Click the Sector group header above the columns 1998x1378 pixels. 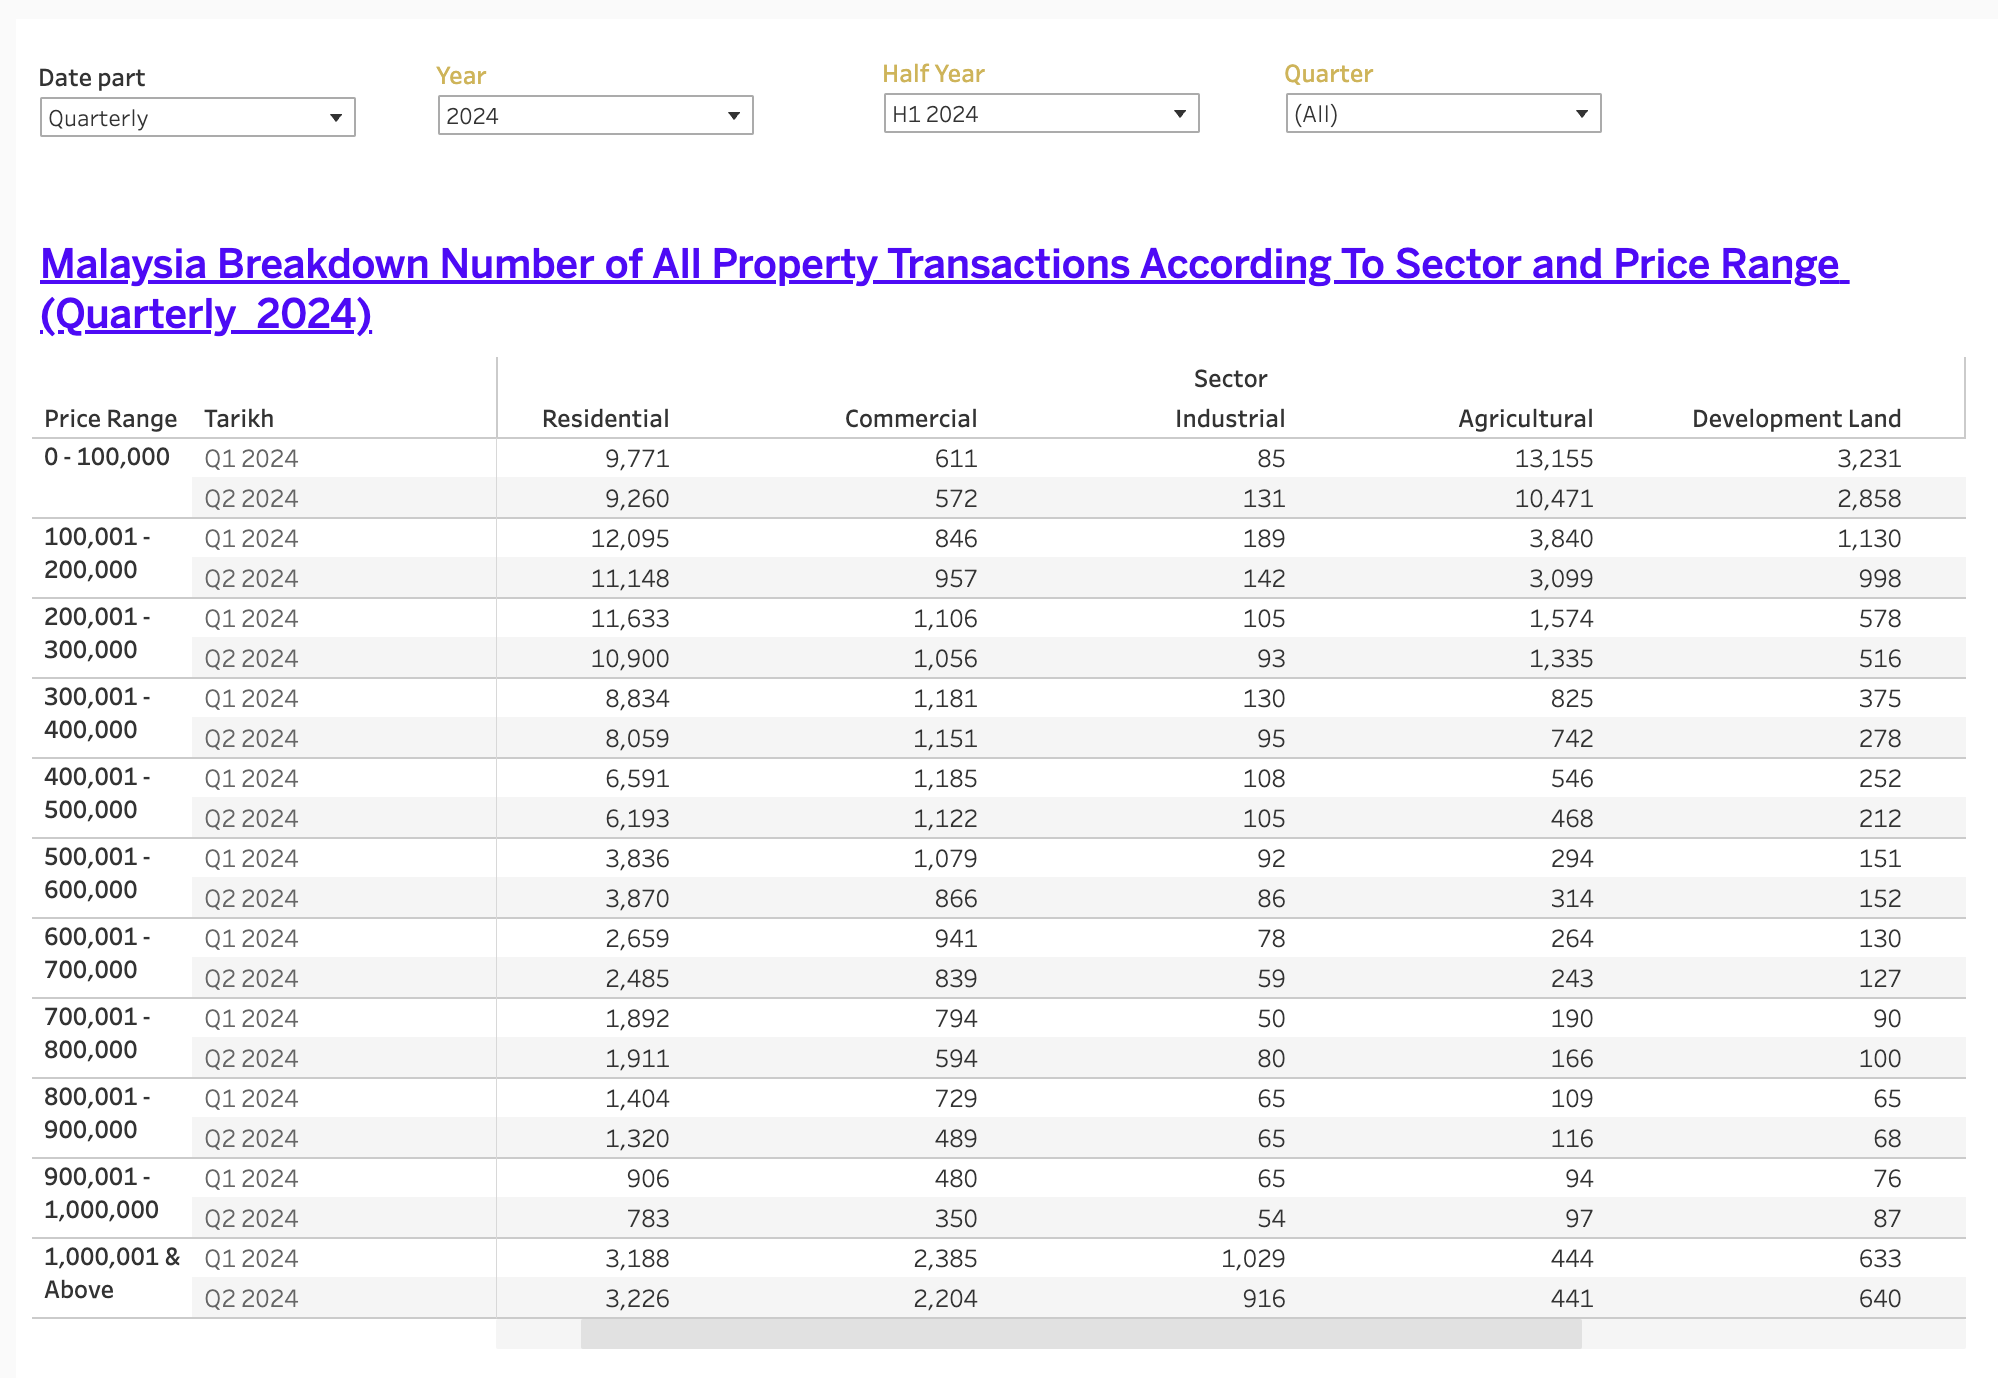tap(1229, 378)
